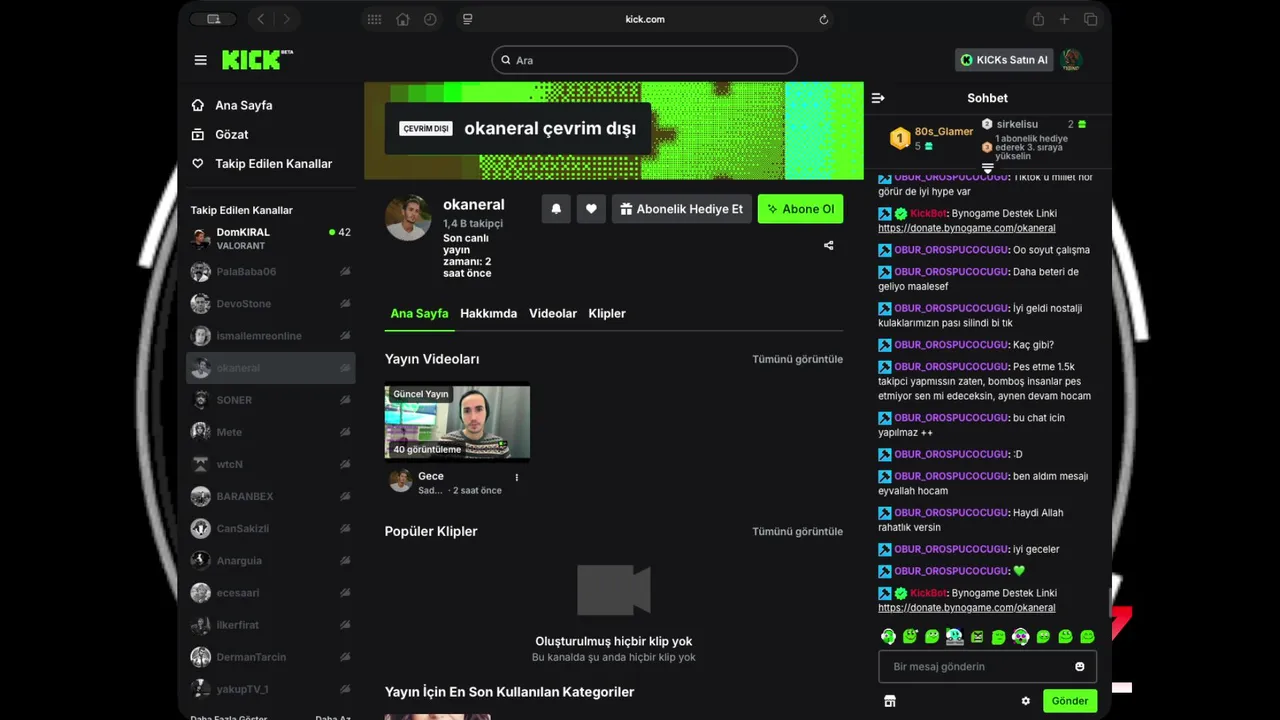Click the browser forward arrow
Screen dimensions: 1280x720
[287, 19]
